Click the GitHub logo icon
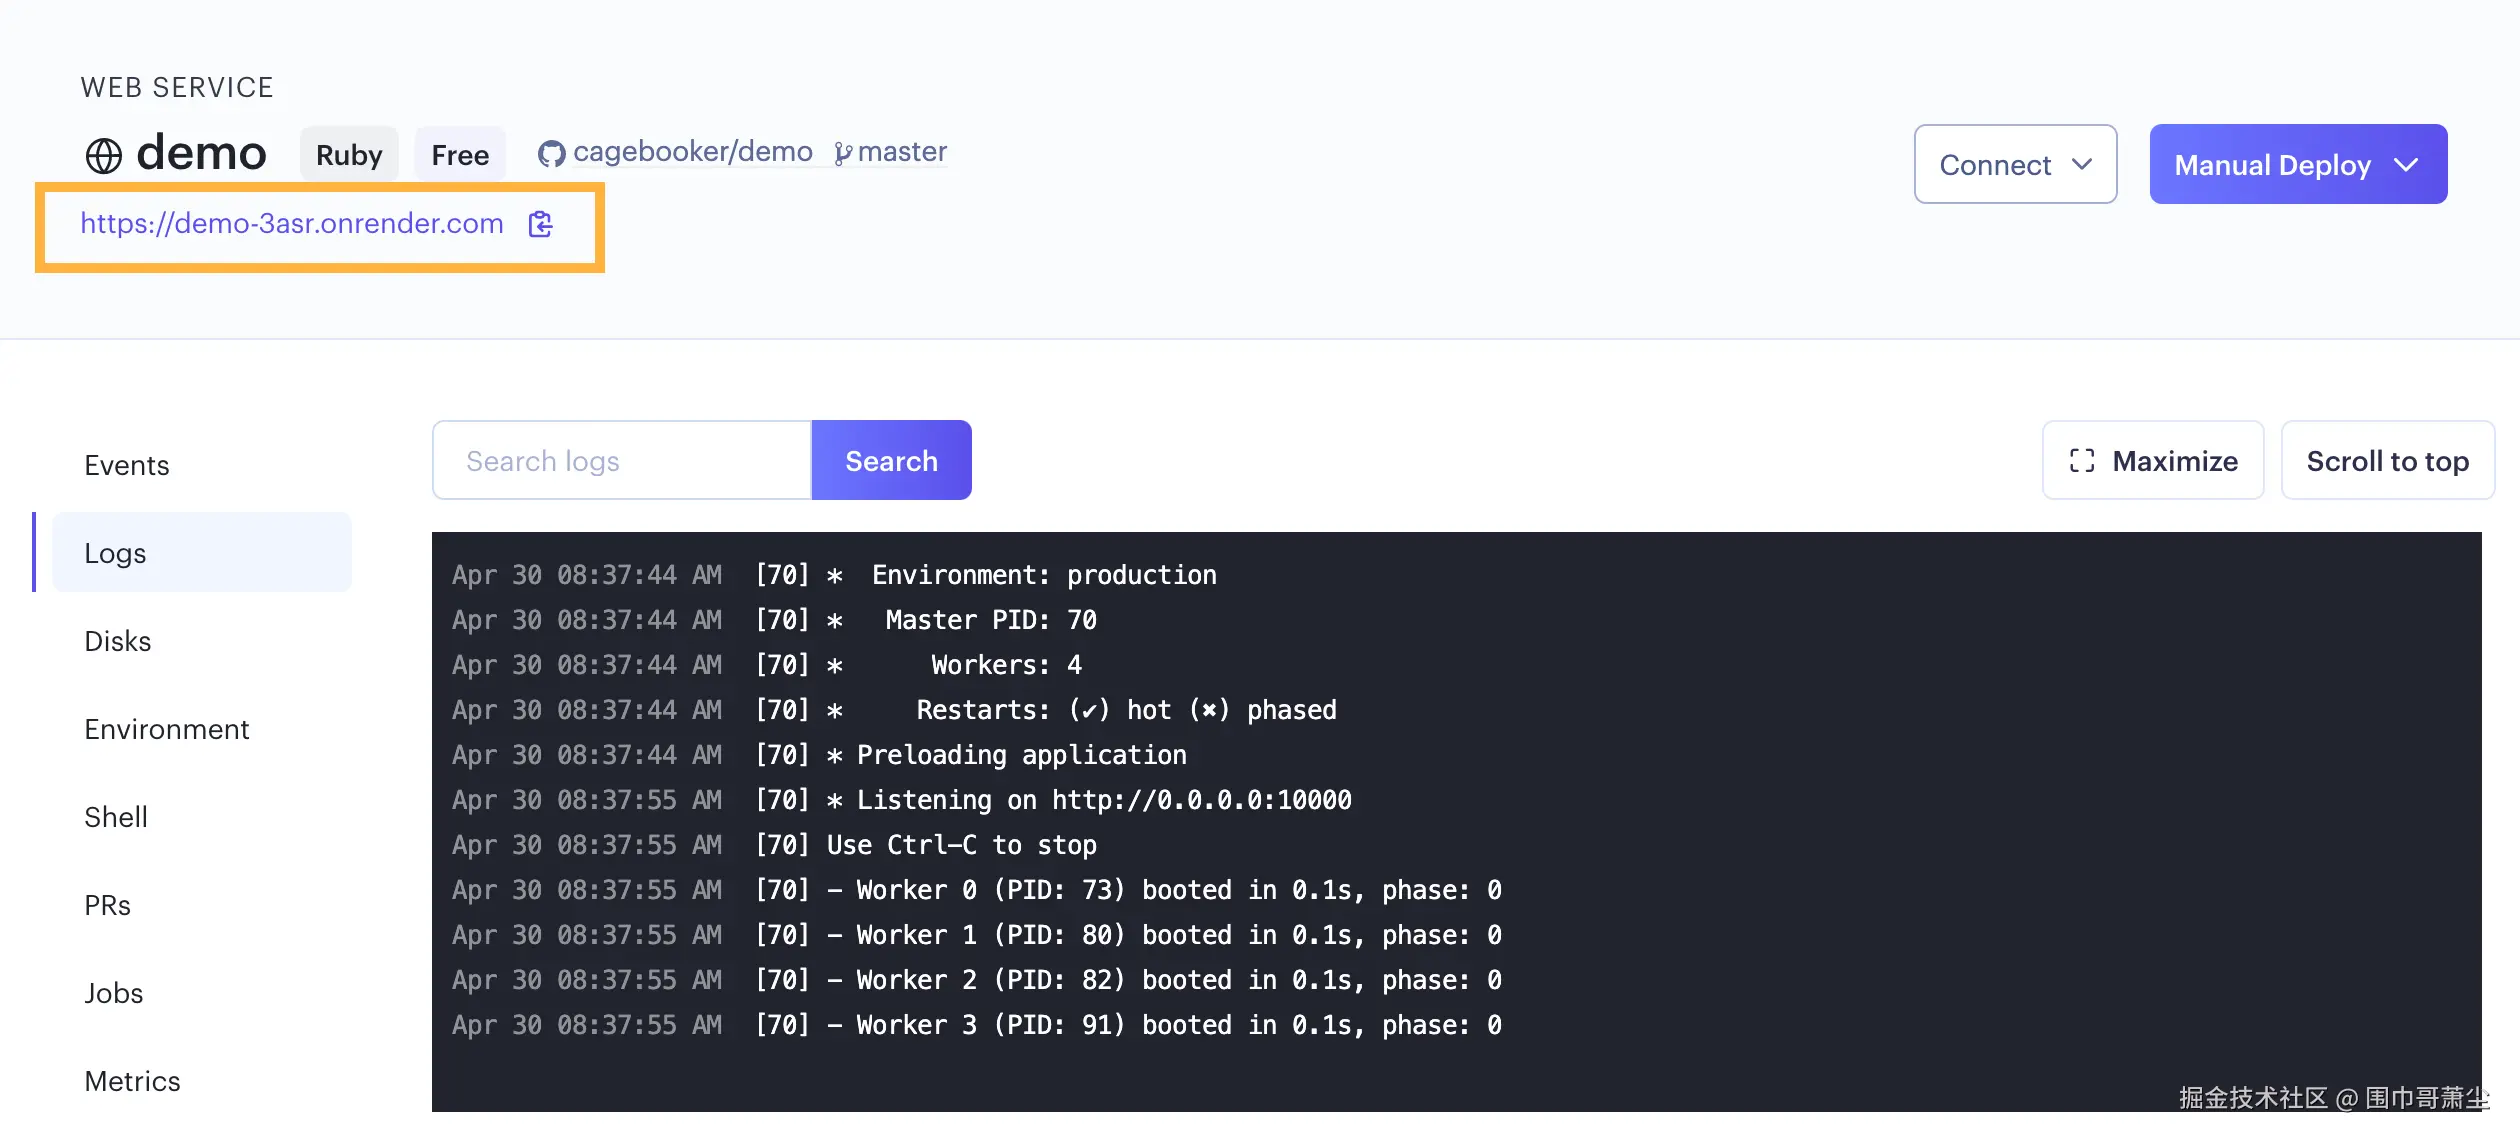The height and width of the screenshot is (1142, 2520). click(x=551, y=153)
